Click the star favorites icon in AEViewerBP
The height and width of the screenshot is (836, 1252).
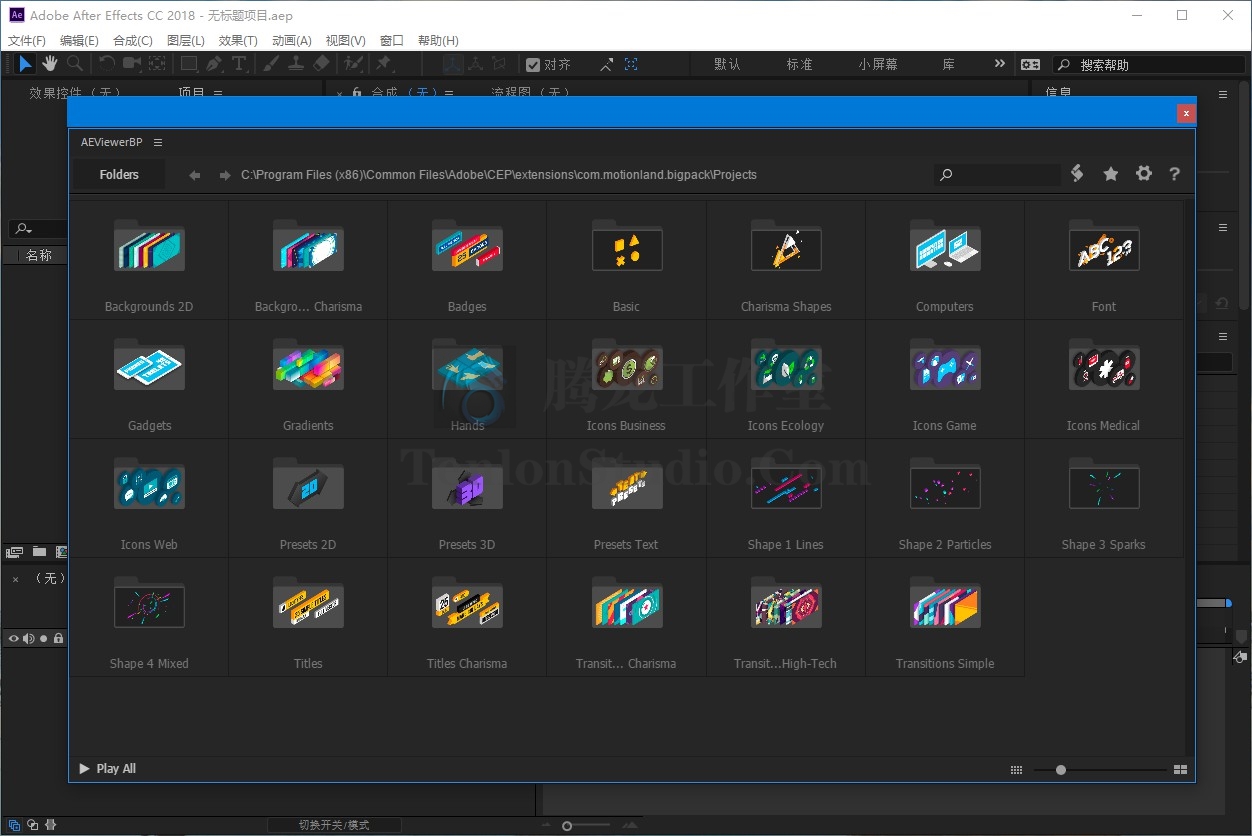pos(1110,174)
